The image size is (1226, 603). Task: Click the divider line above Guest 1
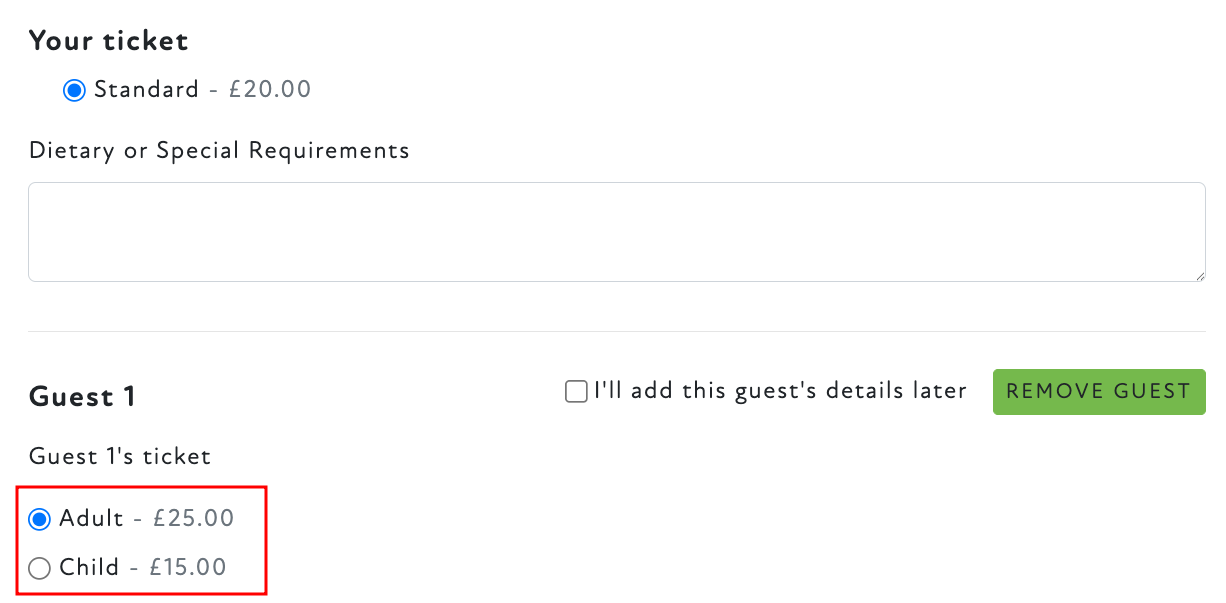(616, 331)
